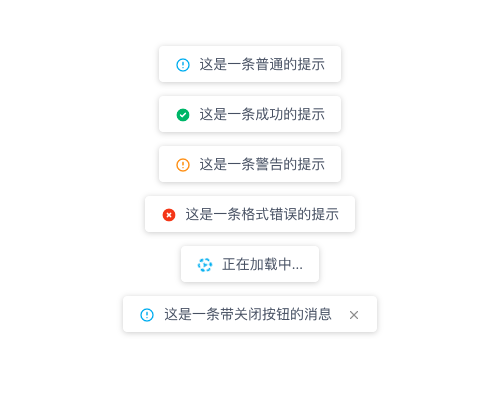Click the text 这是一条普通的提示
The width and height of the screenshot is (492, 393).
(262, 64)
